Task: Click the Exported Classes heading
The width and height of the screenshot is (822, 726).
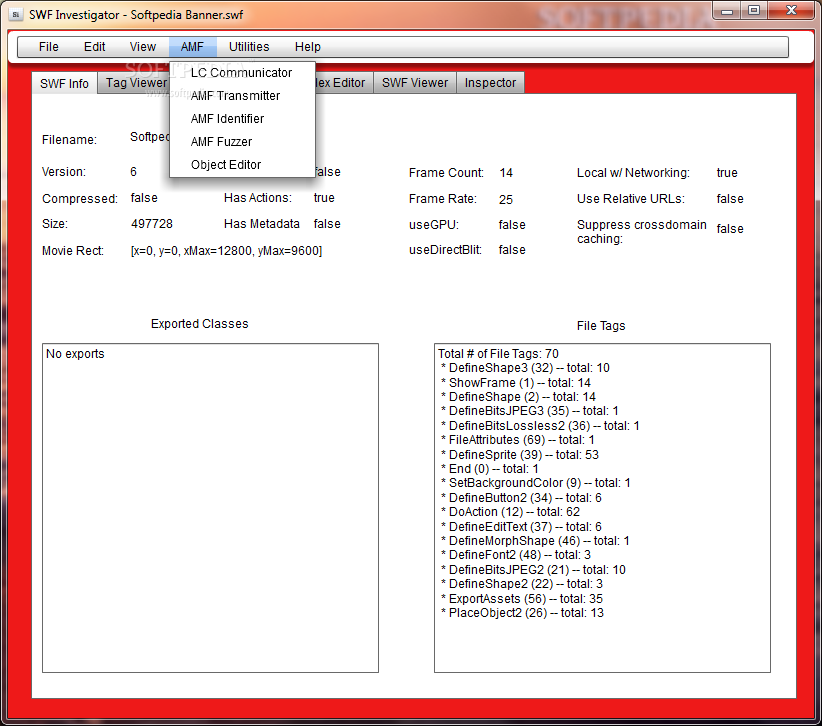Action: tap(200, 324)
